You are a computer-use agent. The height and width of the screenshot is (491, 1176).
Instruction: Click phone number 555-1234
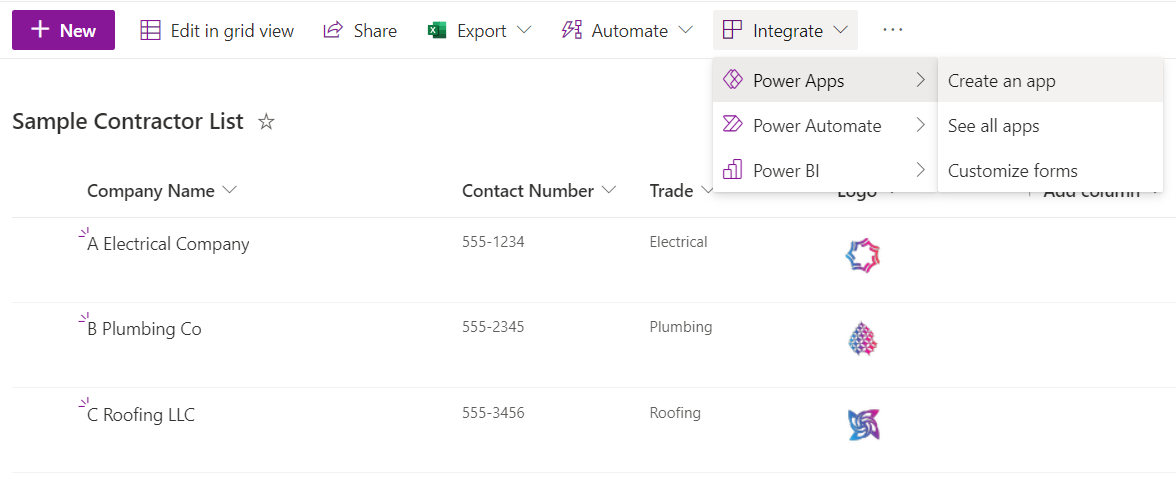[493, 242]
